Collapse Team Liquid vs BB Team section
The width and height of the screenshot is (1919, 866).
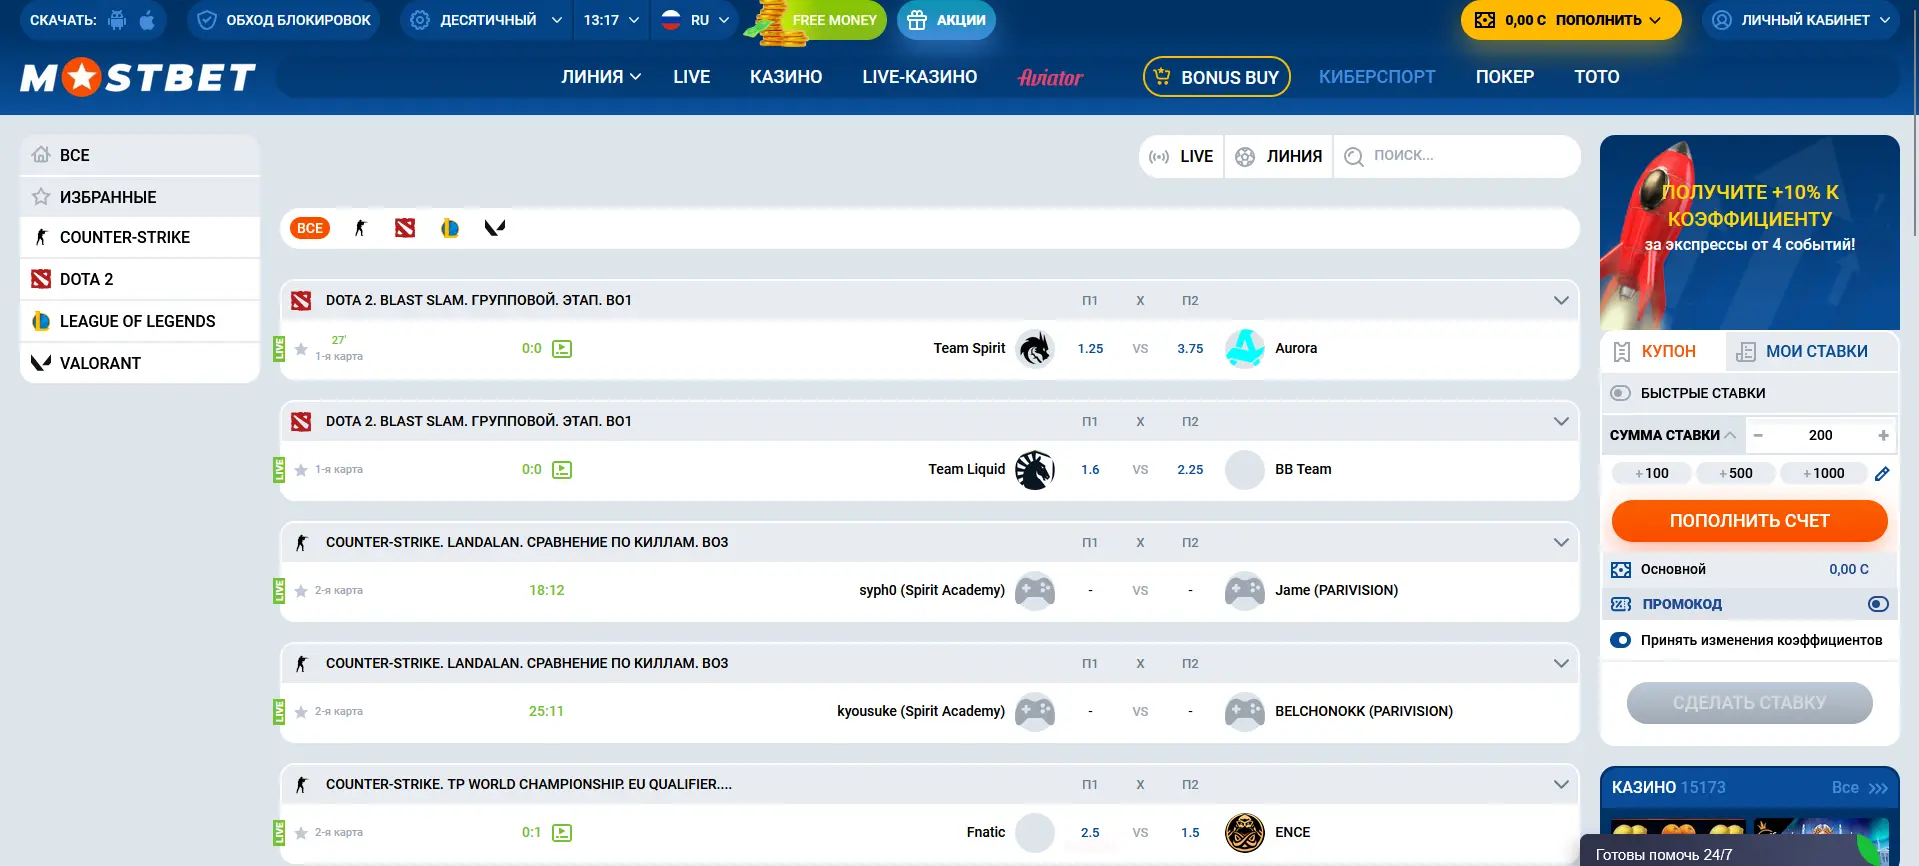[x=1561, y=422]
